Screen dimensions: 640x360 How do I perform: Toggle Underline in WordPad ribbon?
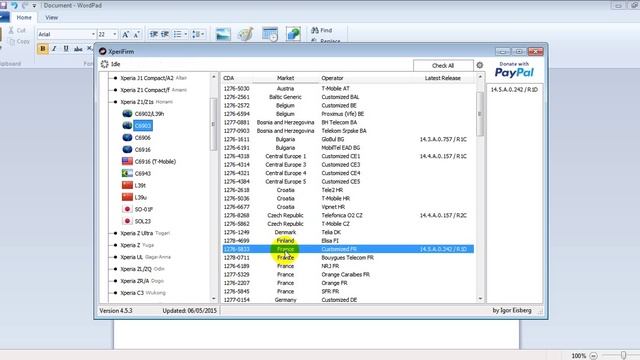pyautogui.click(x=66, y=49)
